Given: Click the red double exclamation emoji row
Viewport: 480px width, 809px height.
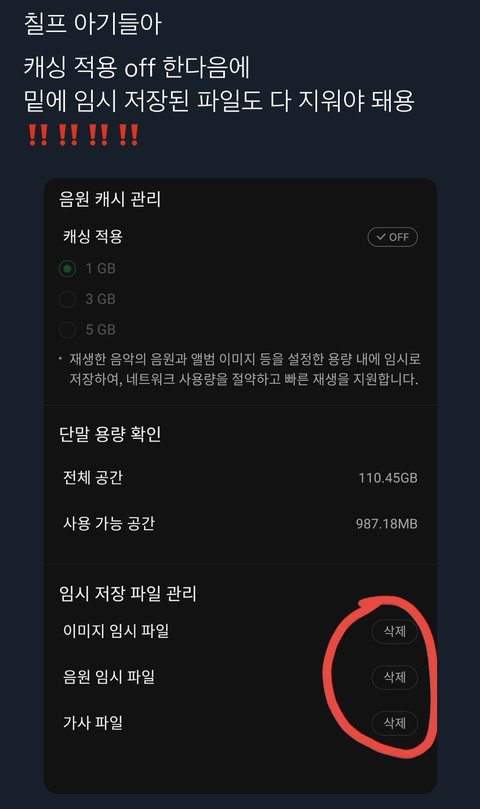Looking at the screenshot, I should coord(83,135).
